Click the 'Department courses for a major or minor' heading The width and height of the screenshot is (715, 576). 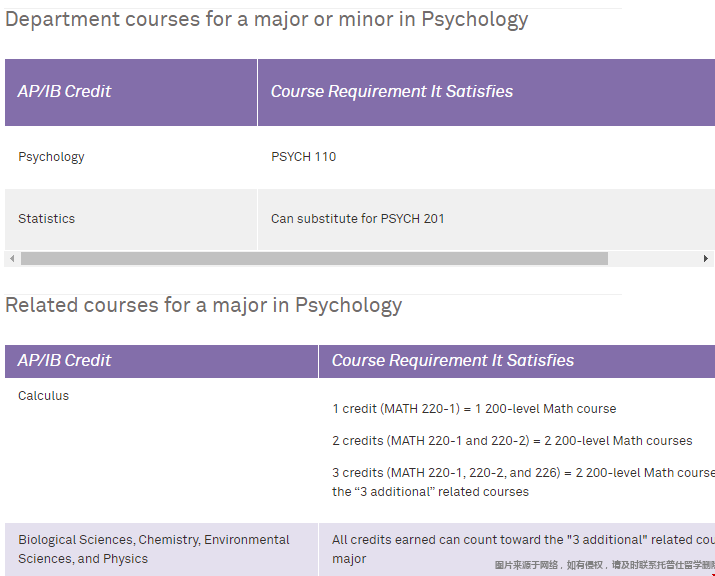tap(267, 19)
